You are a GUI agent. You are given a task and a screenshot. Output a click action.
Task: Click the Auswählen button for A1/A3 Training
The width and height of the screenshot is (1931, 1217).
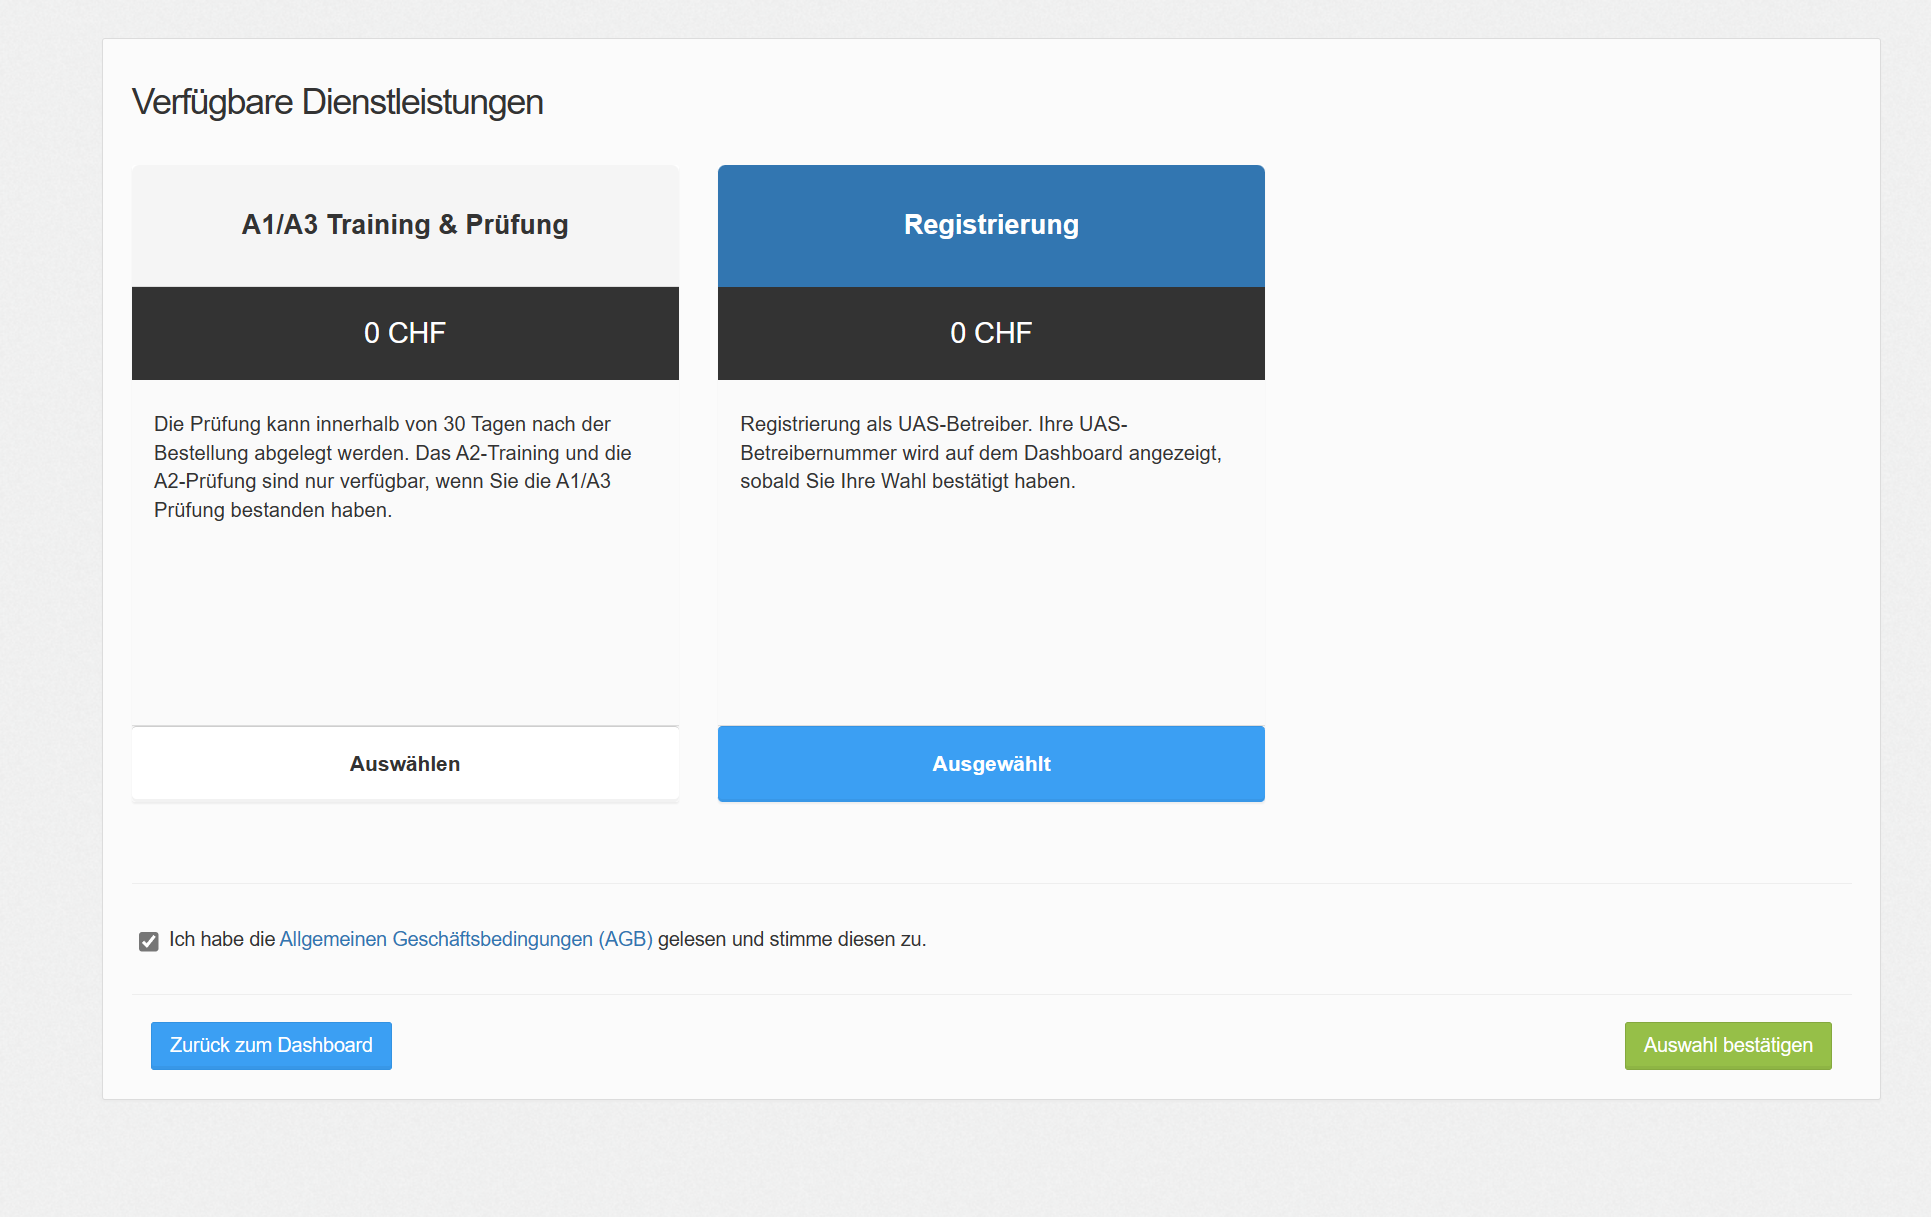tap(405, 764)
